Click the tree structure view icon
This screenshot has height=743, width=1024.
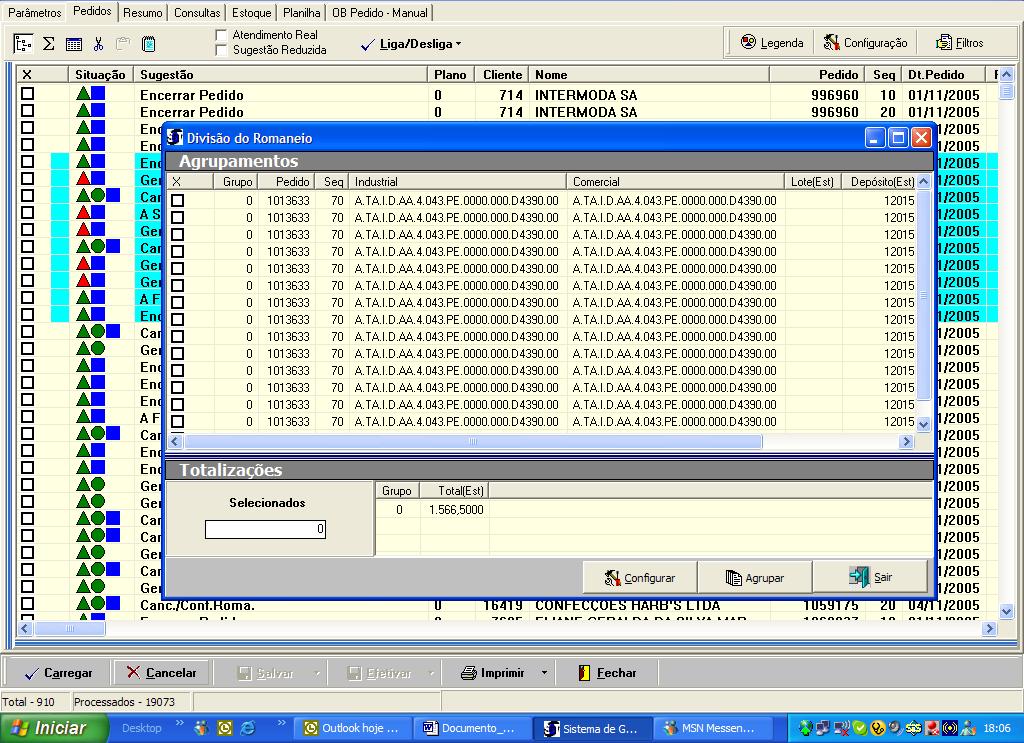pyautogui.click(x=23, y=44)
